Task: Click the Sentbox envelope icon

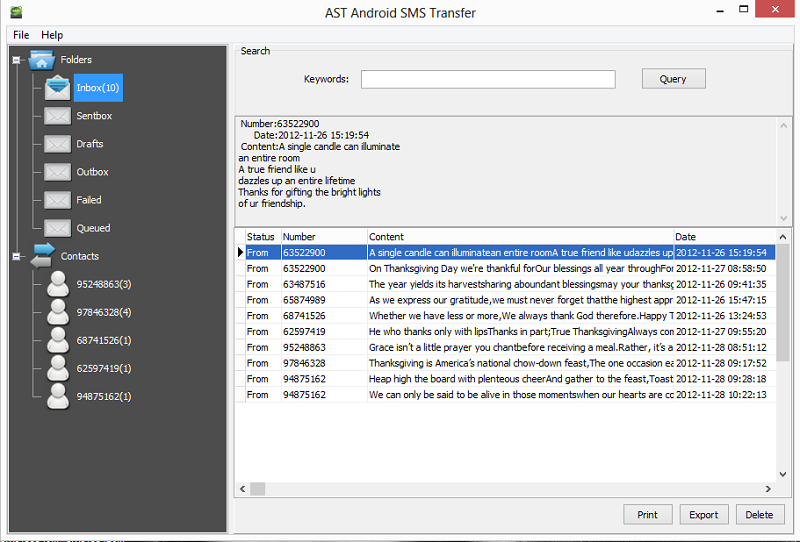Action: (x=57, y=116)
